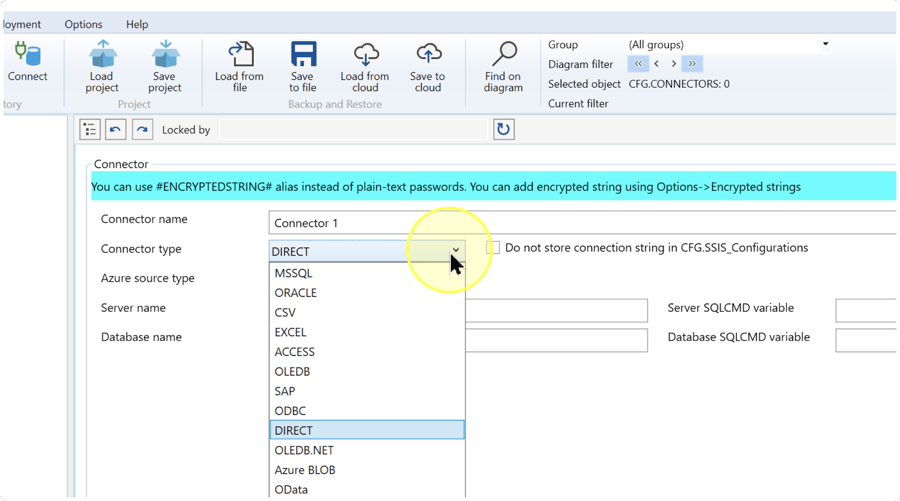
Task: Click Selected object CFG.CONNECTORS: 0 text
Action: [x=679, y=84]
